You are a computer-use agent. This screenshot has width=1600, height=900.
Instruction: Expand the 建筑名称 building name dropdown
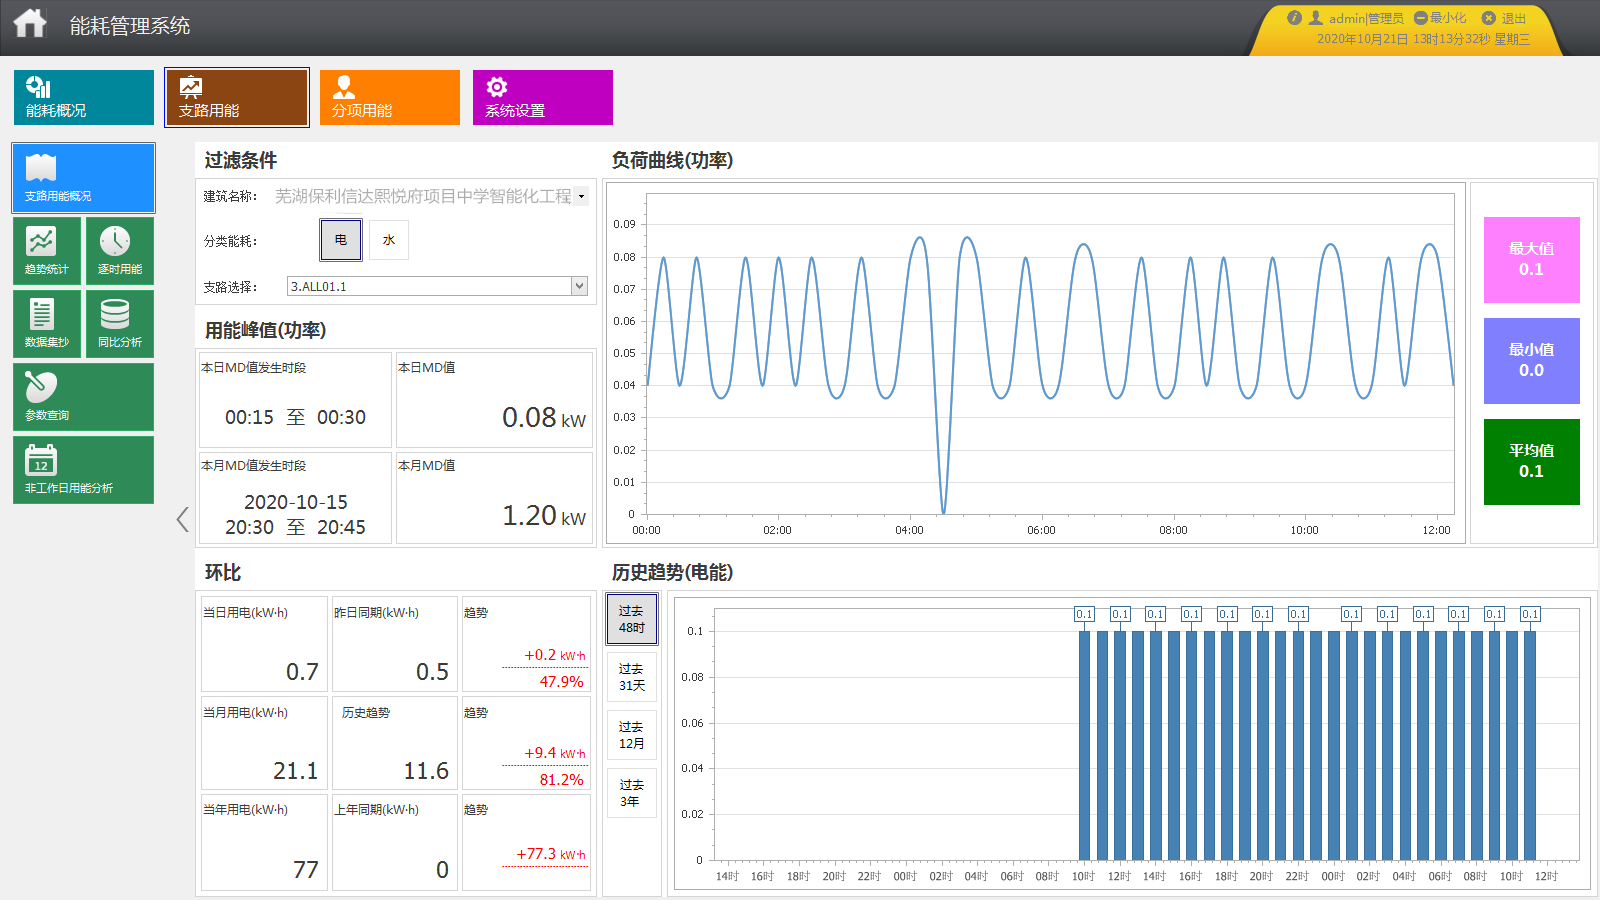581,196
